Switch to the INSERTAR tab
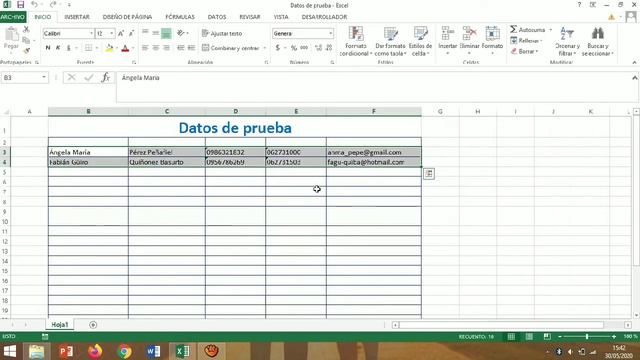The width and height of the screenshot is (640, 360). coord(77,17)
